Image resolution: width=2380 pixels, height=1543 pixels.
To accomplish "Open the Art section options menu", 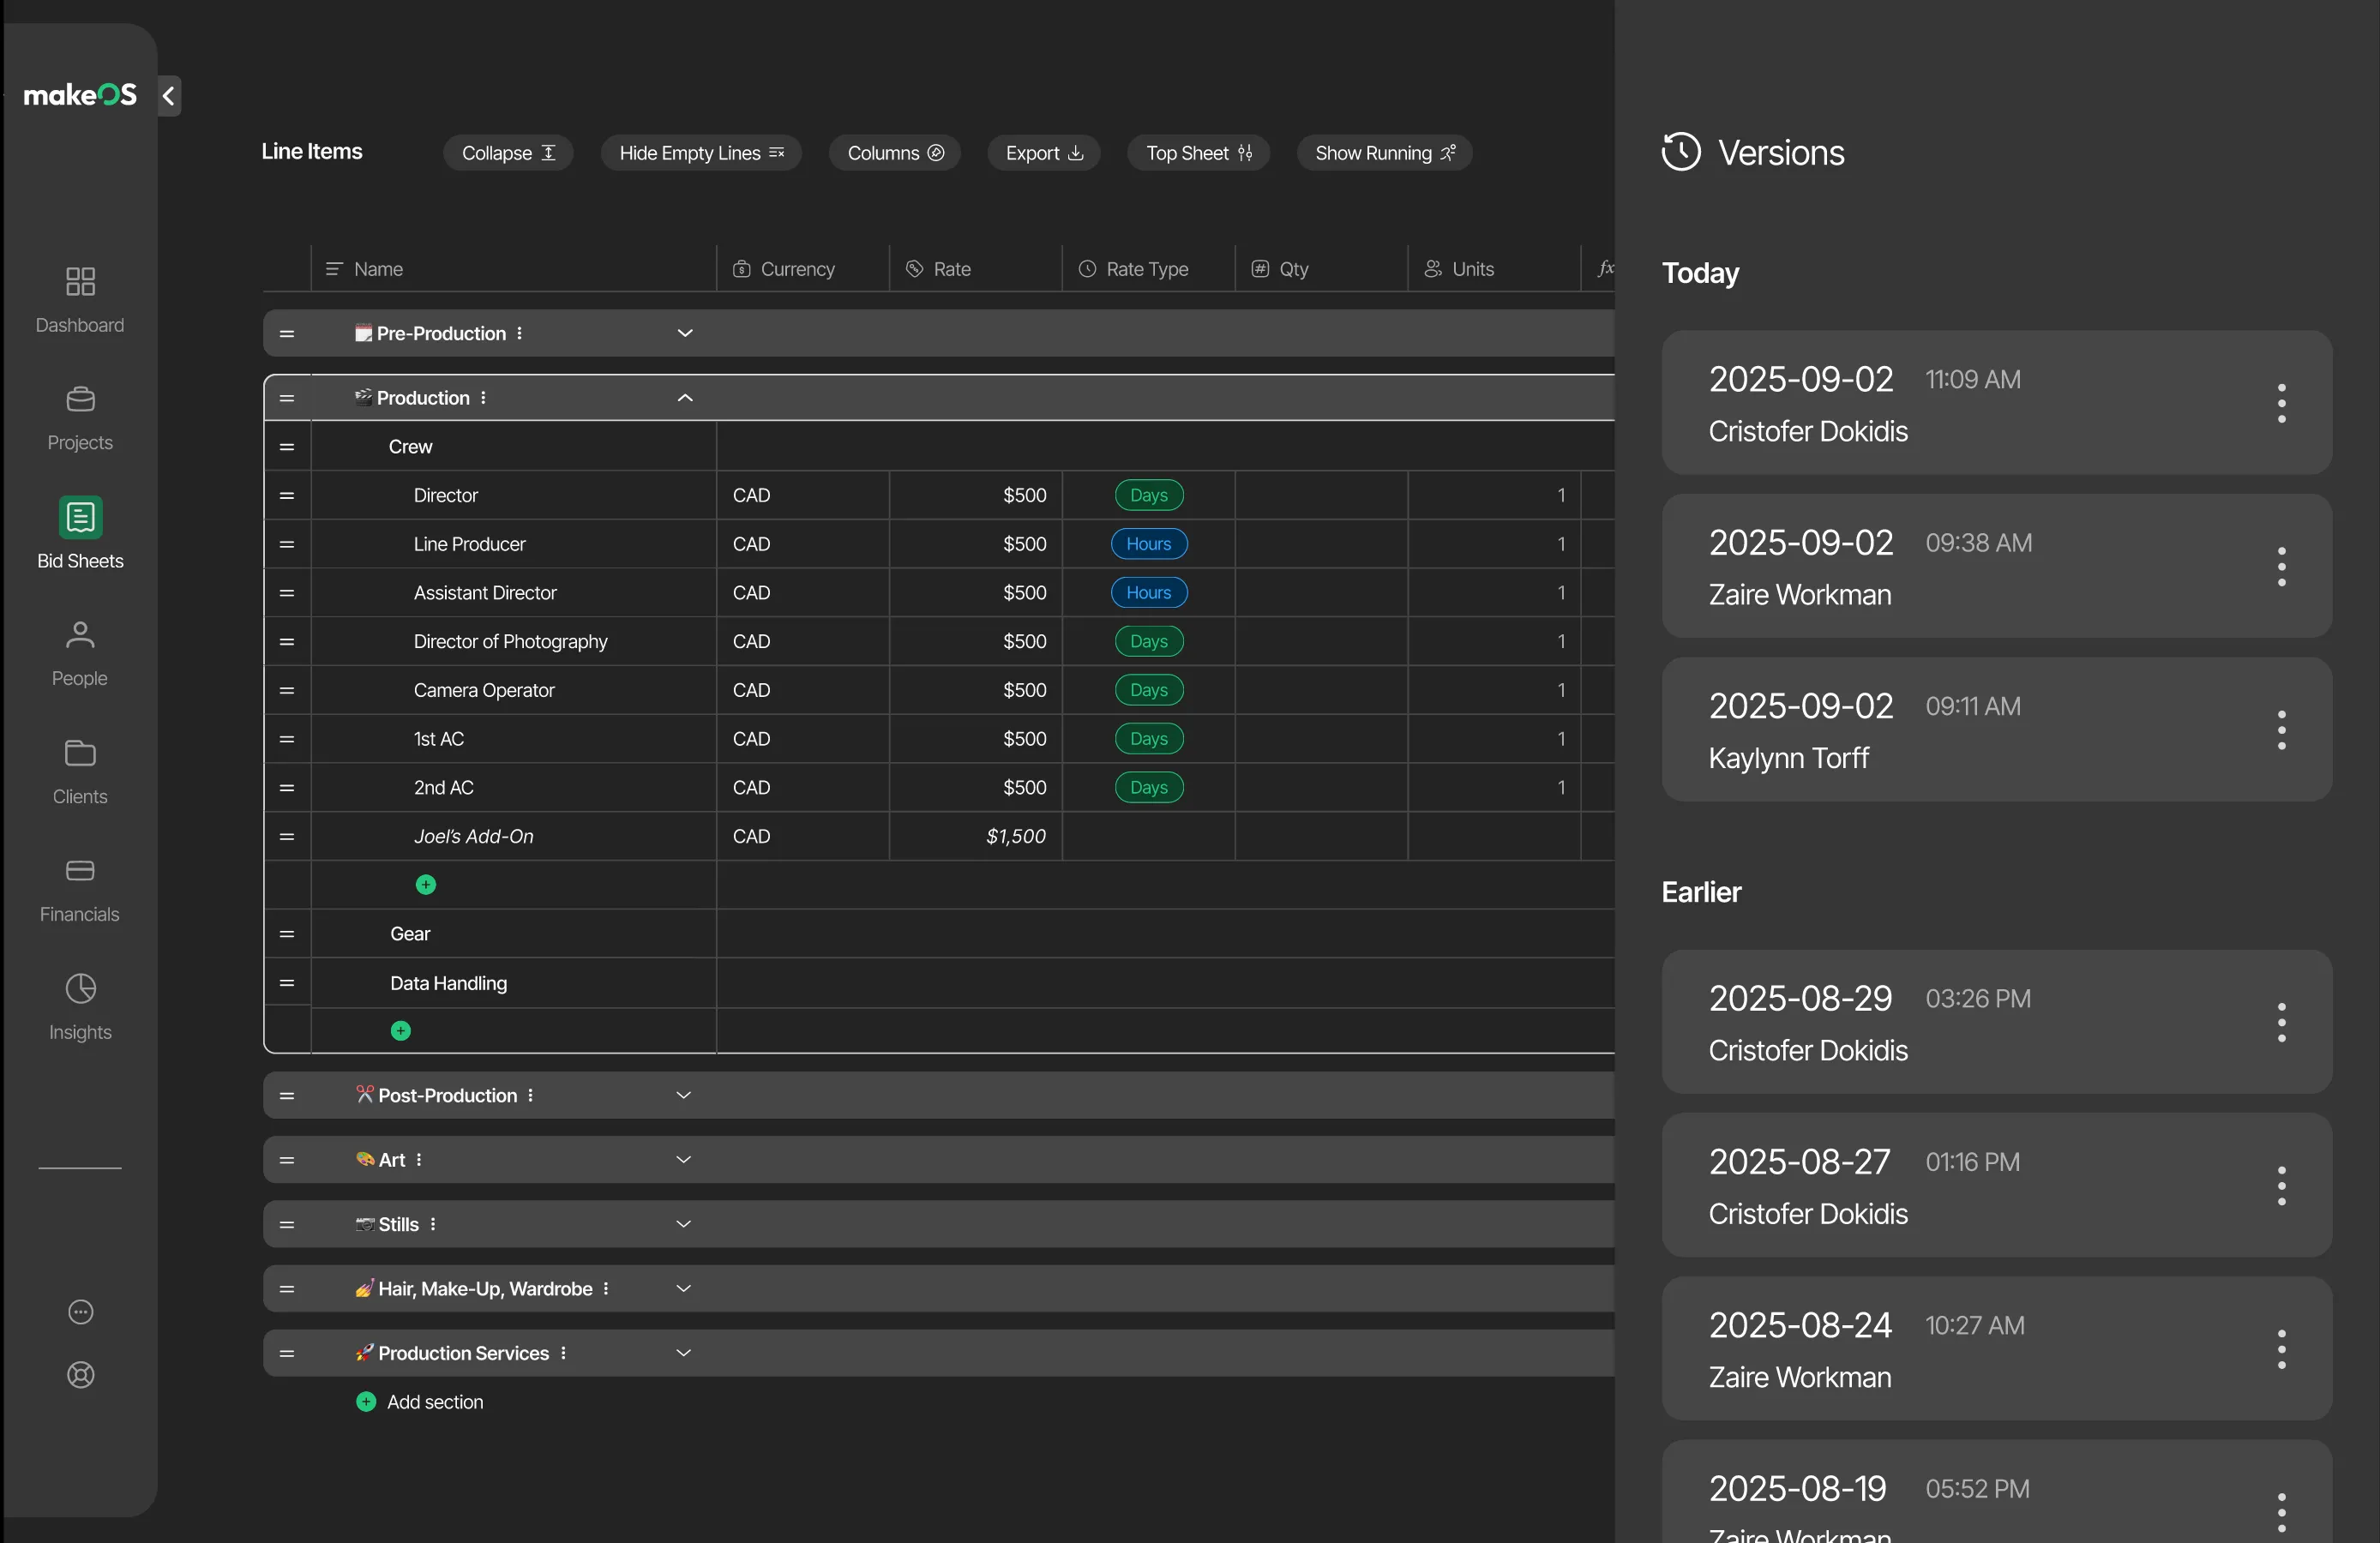I will click(x=419, y=1159).
